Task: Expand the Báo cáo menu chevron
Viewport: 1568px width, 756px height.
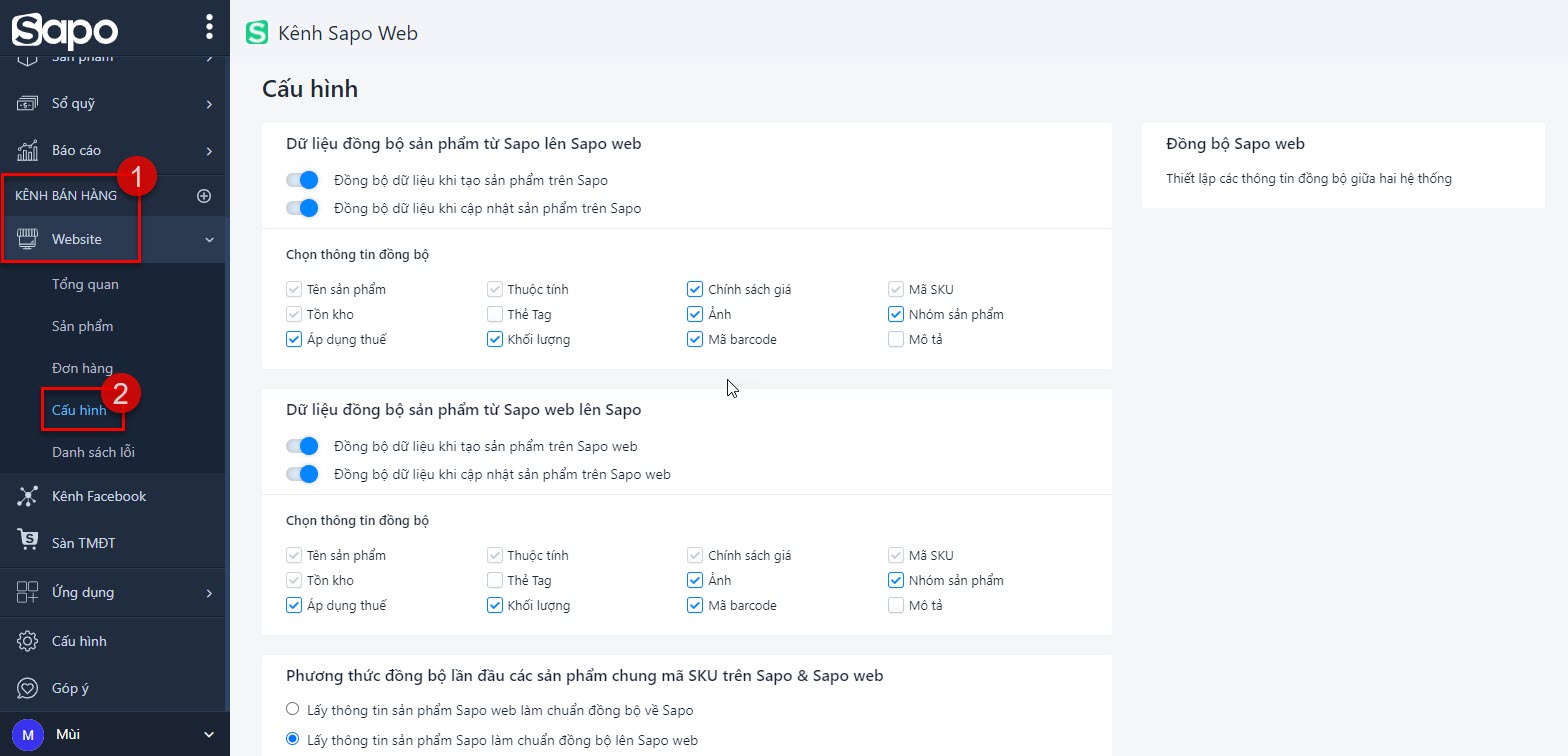Action: coord(209,151)
